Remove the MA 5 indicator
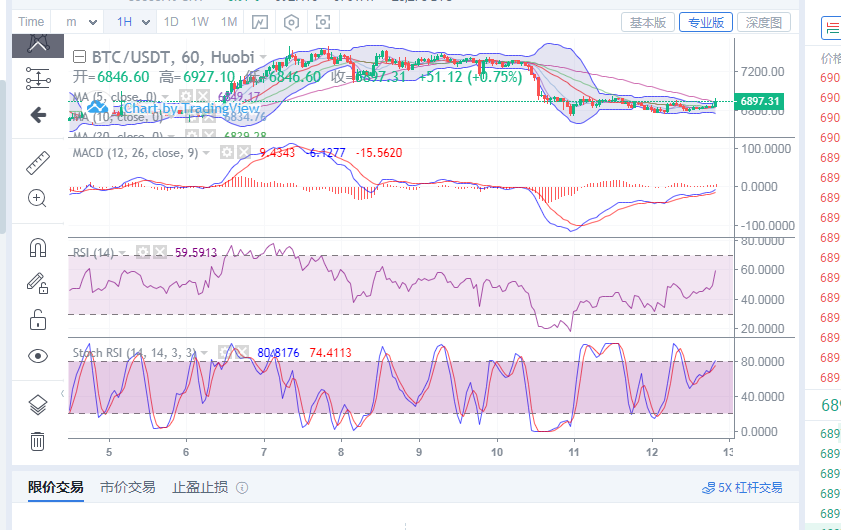Viewport: 841px width, 530px height. pos(202,96)
